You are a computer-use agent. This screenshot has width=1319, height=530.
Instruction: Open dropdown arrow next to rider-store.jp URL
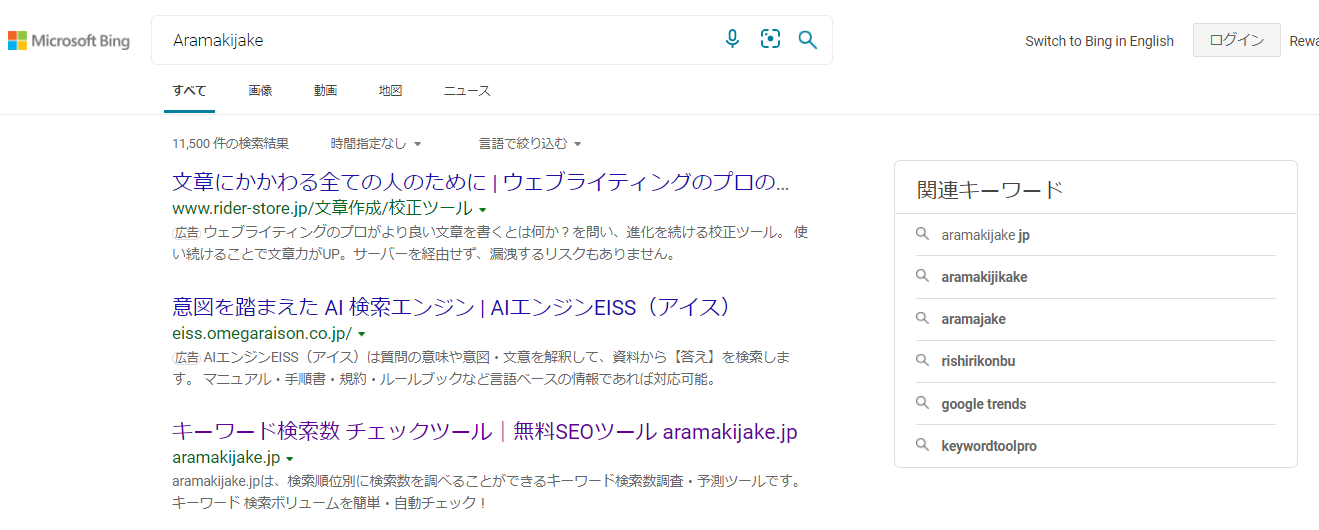pos(483,210)
